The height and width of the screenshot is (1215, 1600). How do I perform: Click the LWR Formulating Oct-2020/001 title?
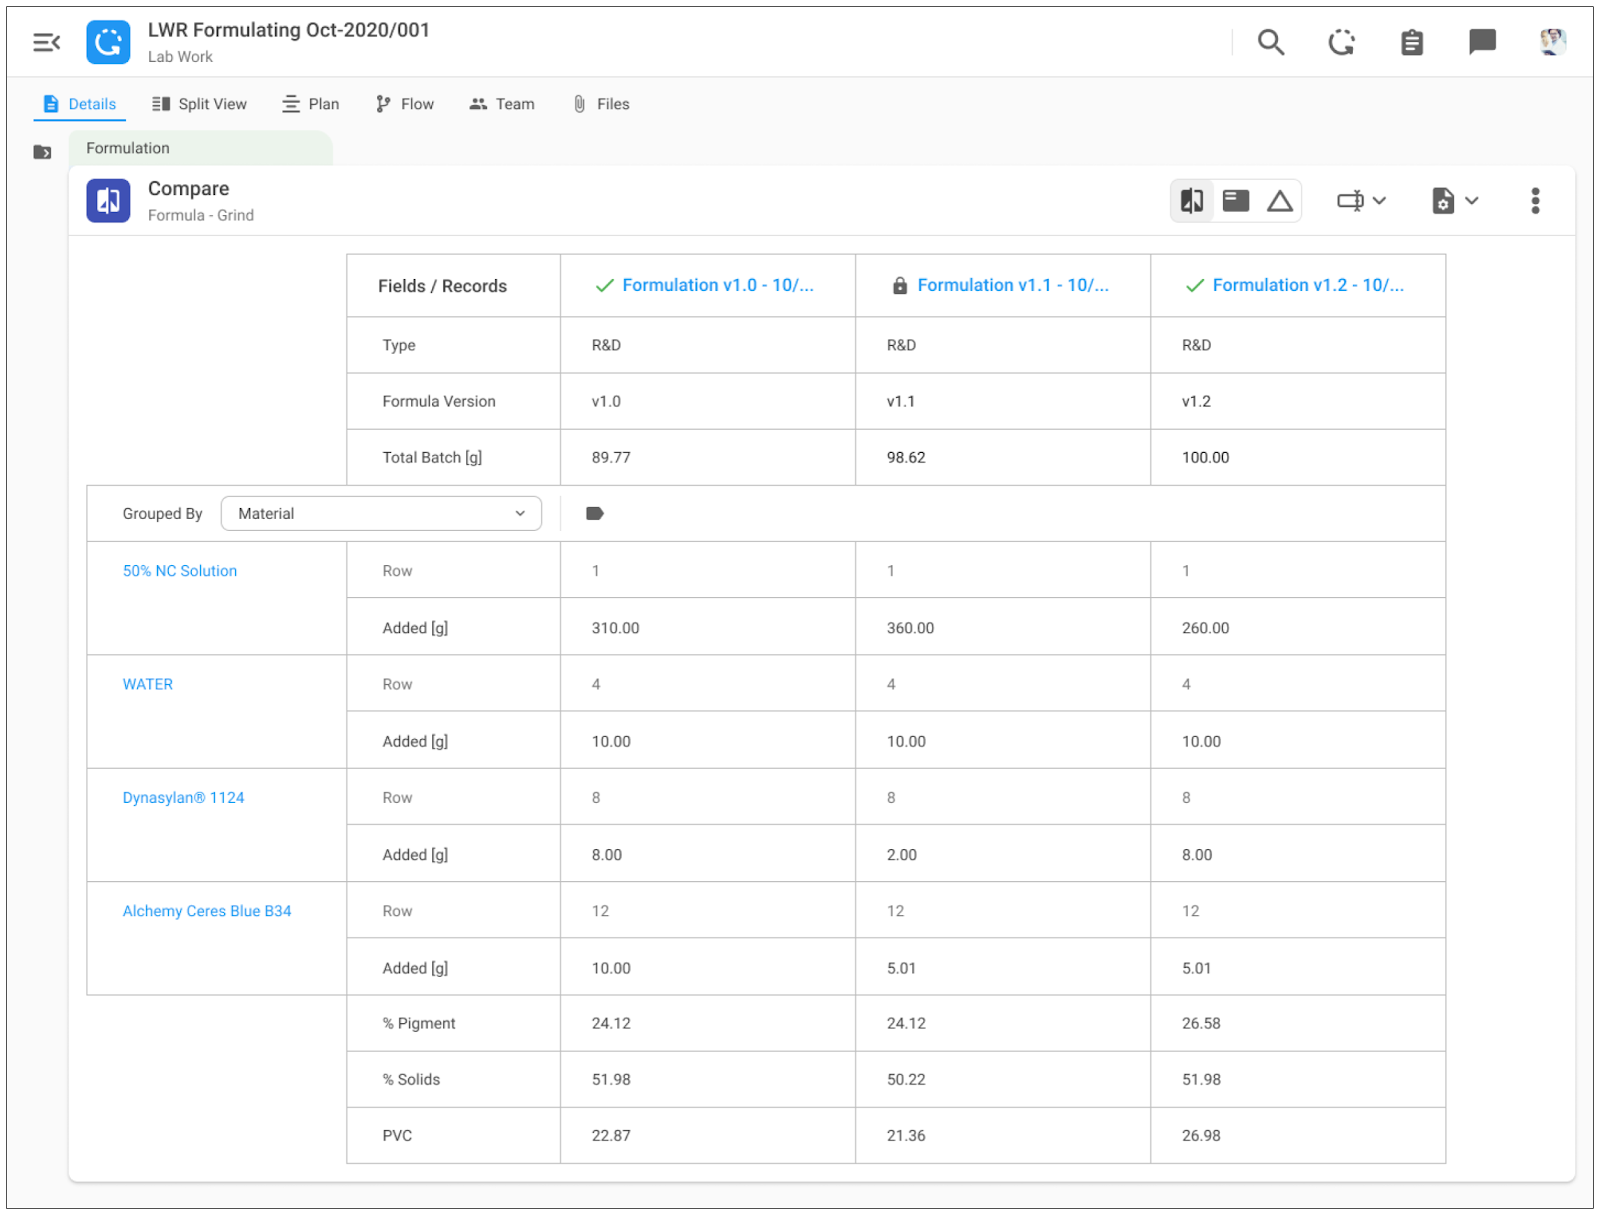pos(289,30)
